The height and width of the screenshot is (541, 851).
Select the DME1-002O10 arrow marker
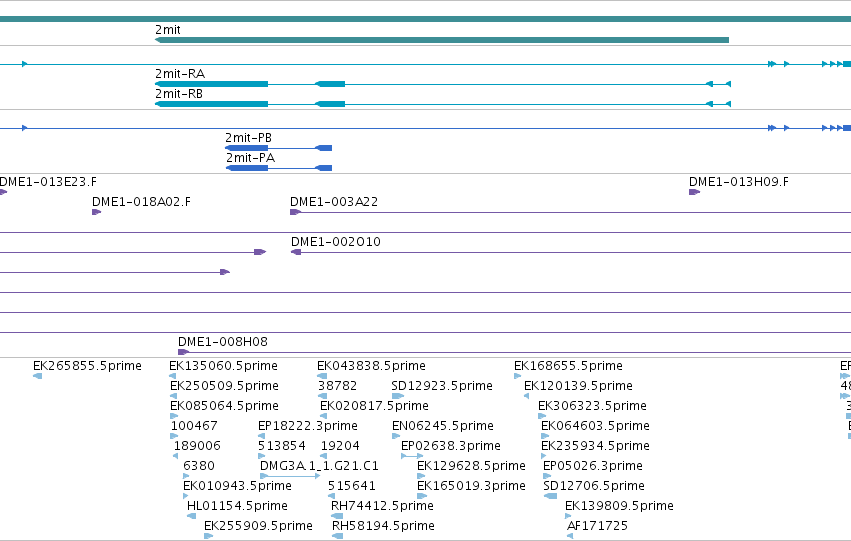[296, 252]
